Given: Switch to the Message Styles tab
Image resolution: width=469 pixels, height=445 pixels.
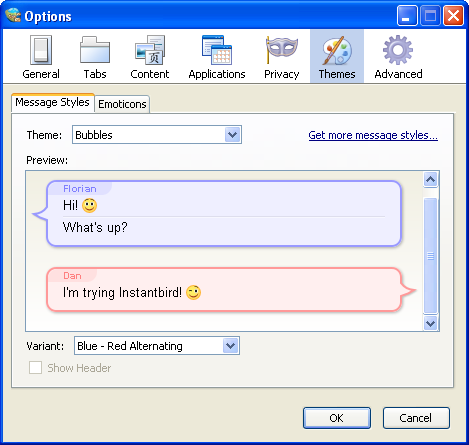Looking at the screenshot, I should (x=53, y=102).
